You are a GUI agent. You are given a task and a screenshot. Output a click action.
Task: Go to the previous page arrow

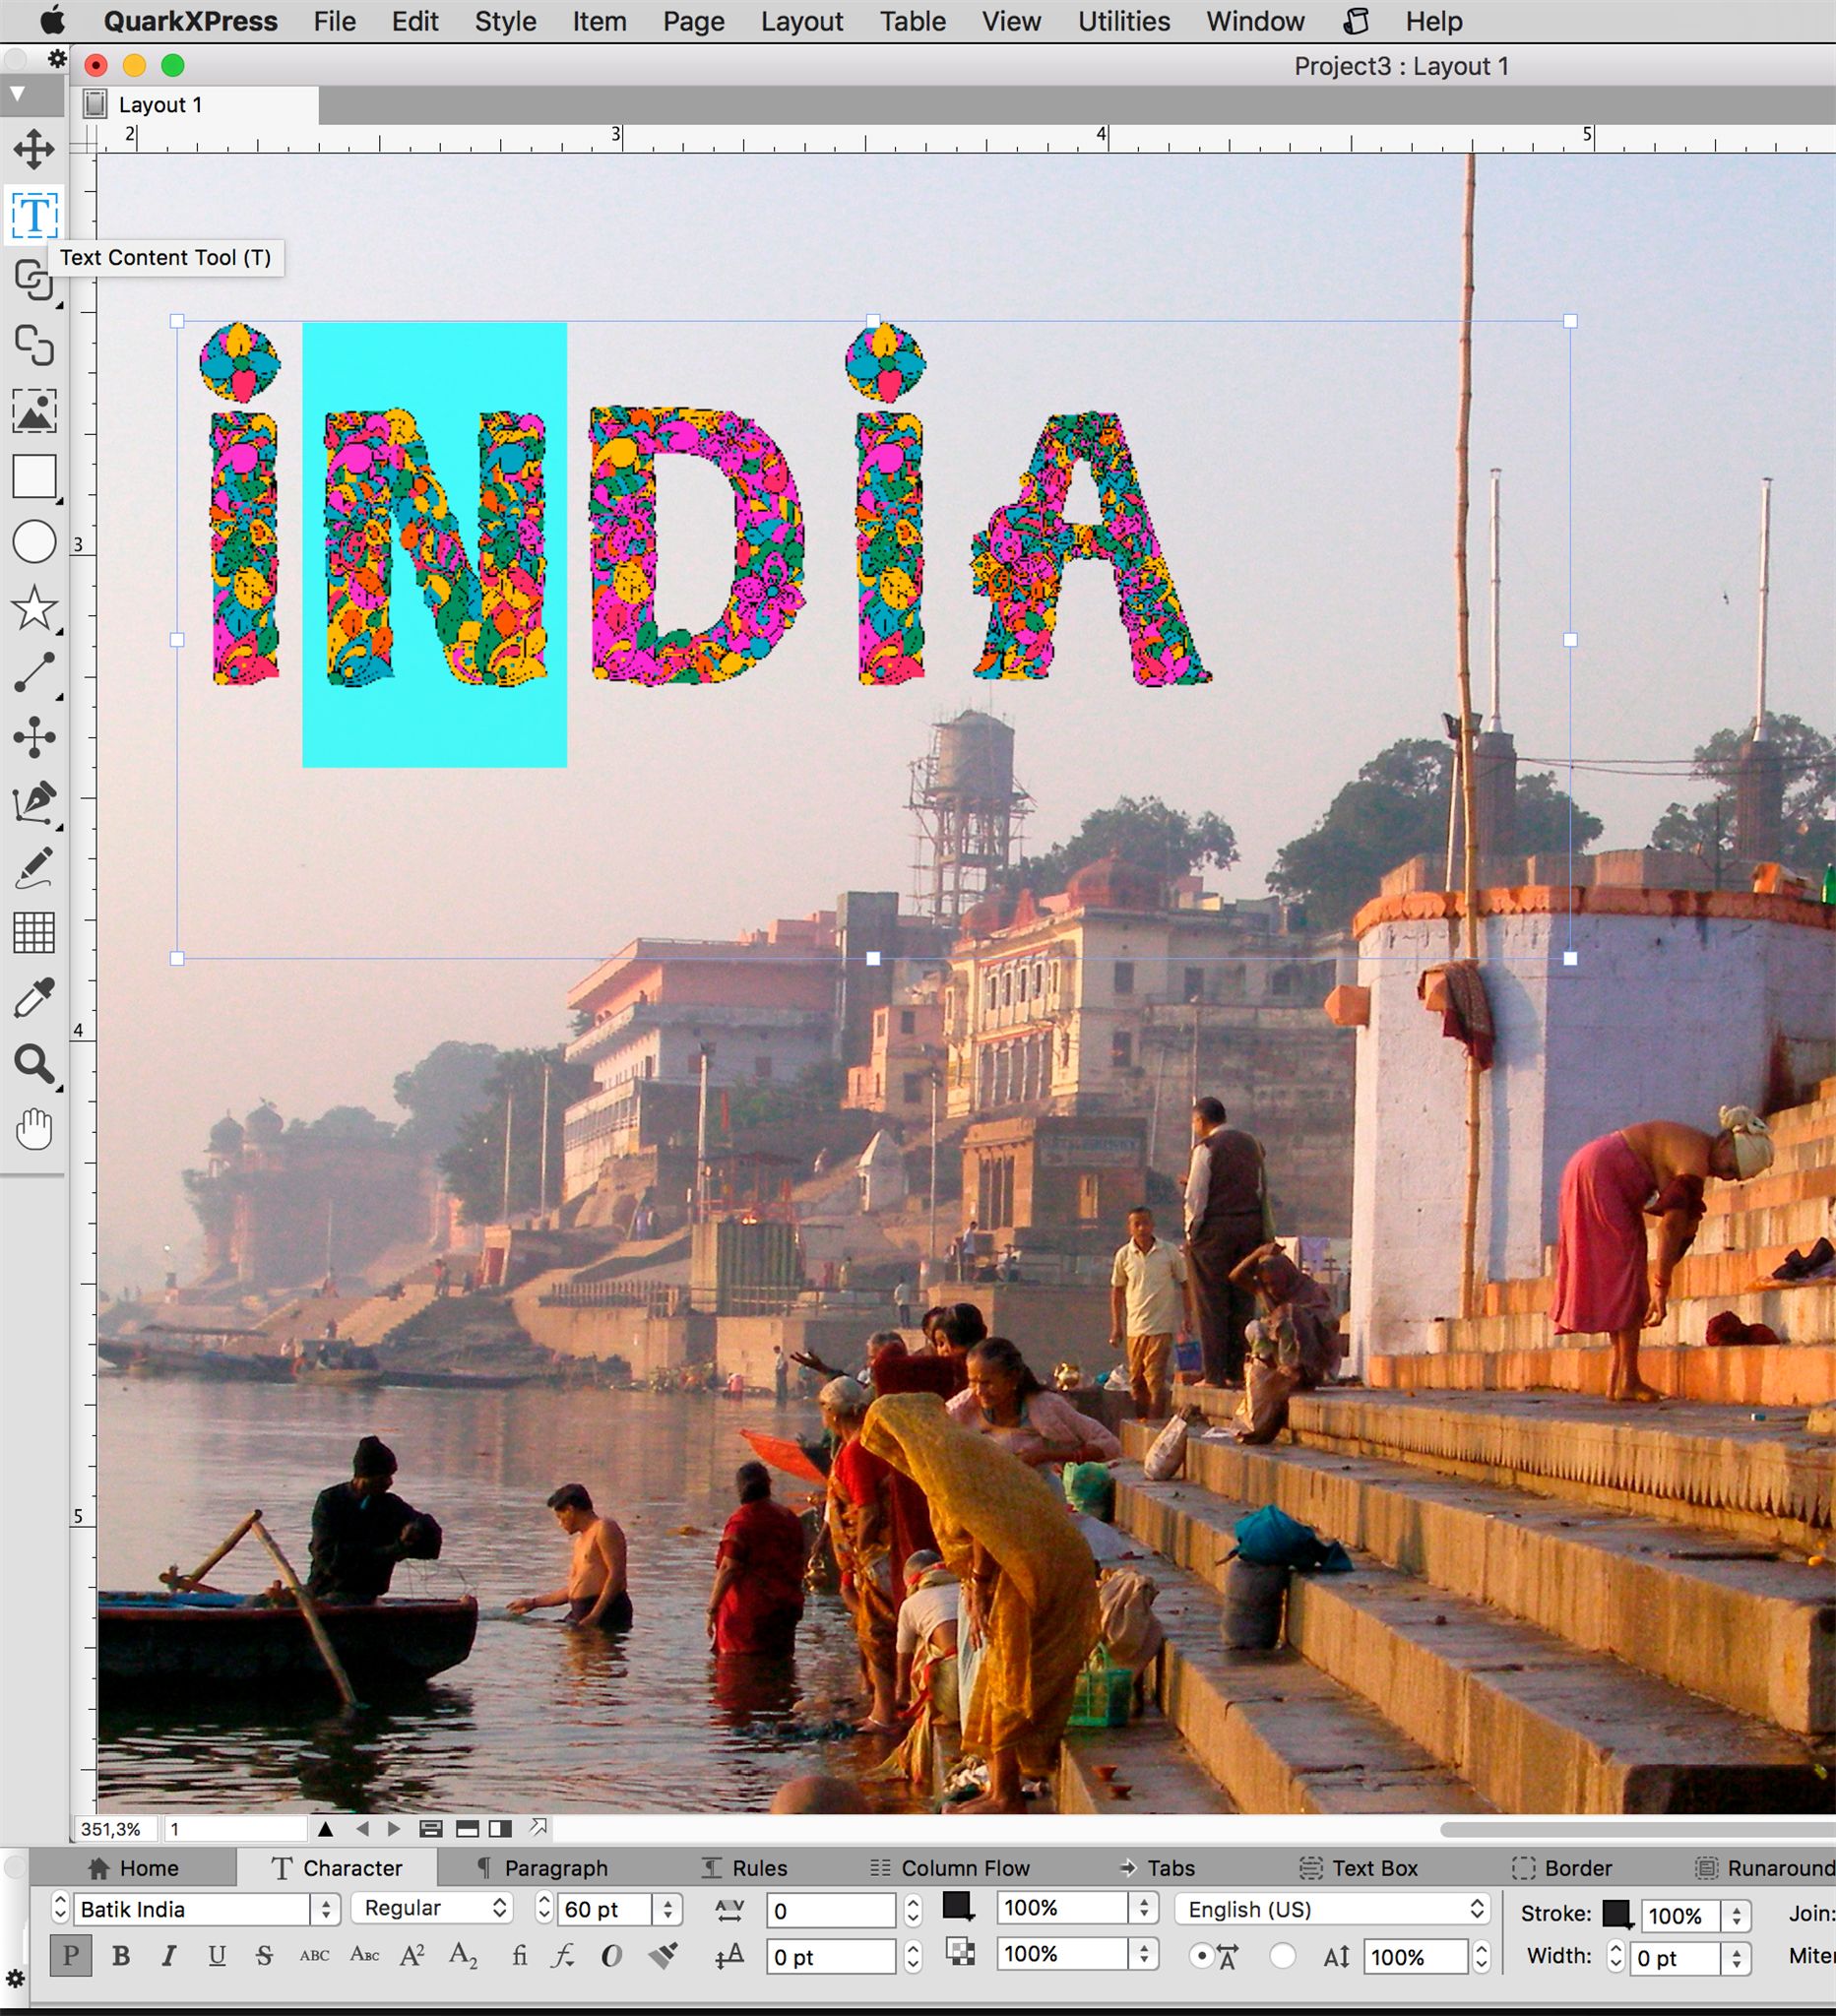pos(361,1829)
